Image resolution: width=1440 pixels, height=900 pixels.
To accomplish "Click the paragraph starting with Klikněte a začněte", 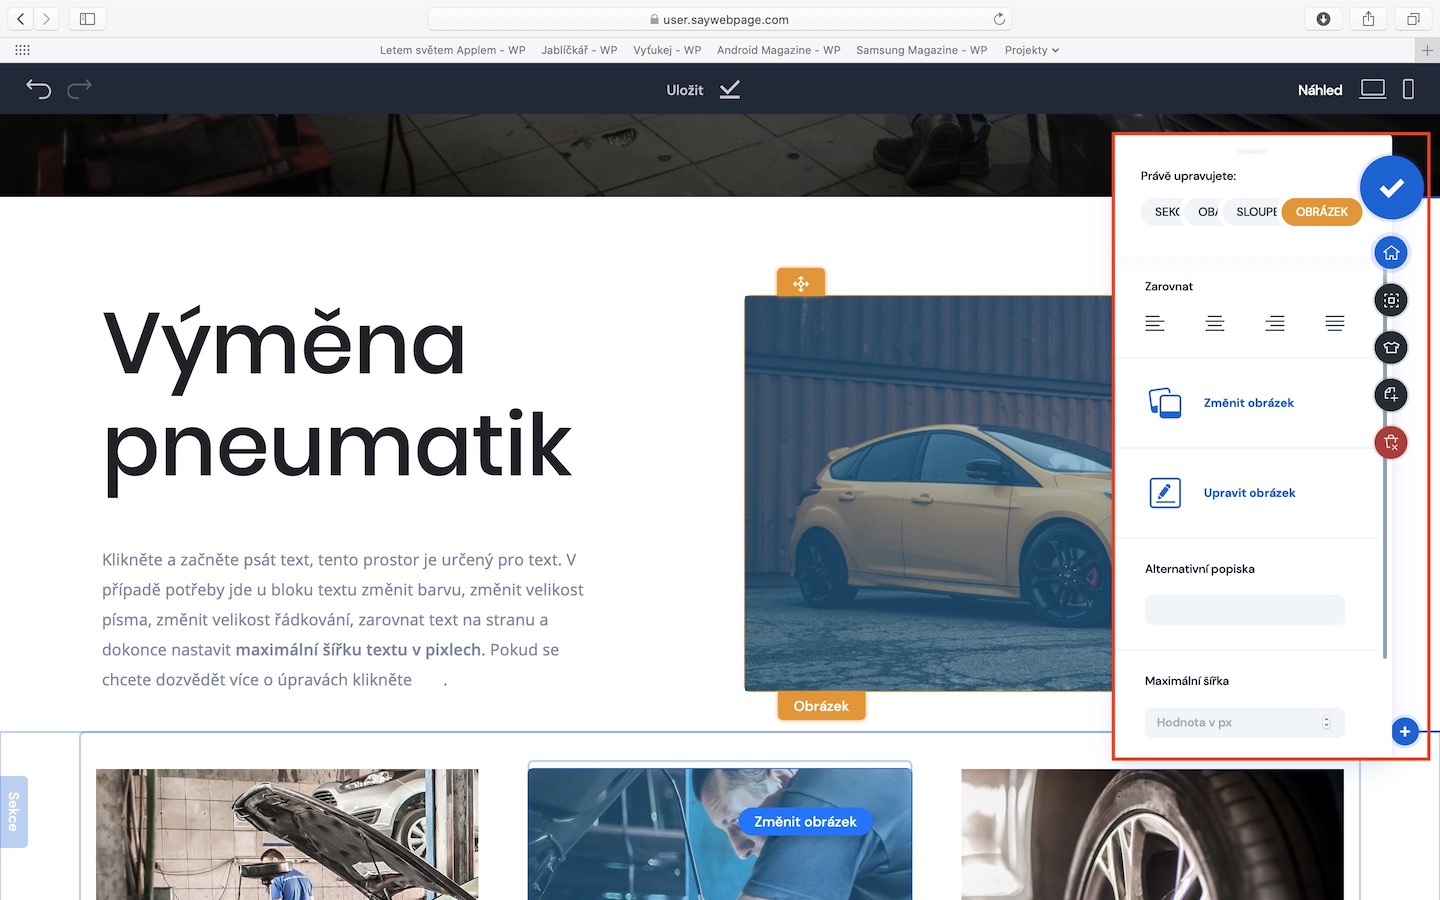I will 343,620.
